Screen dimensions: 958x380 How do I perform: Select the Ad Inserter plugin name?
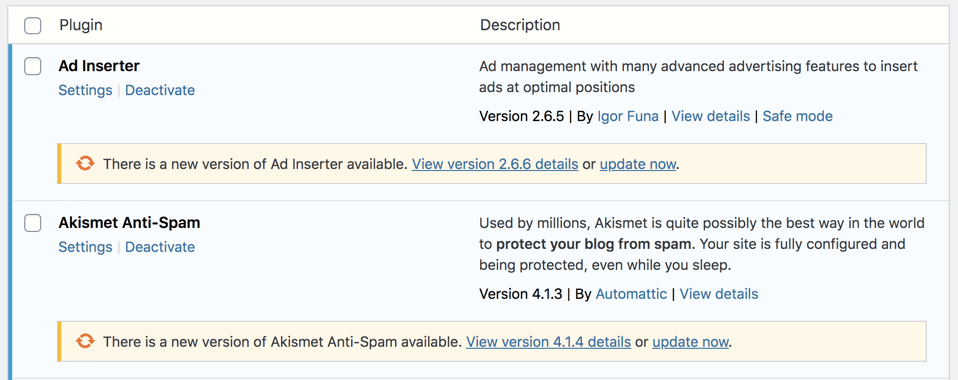tap(99, 65)
